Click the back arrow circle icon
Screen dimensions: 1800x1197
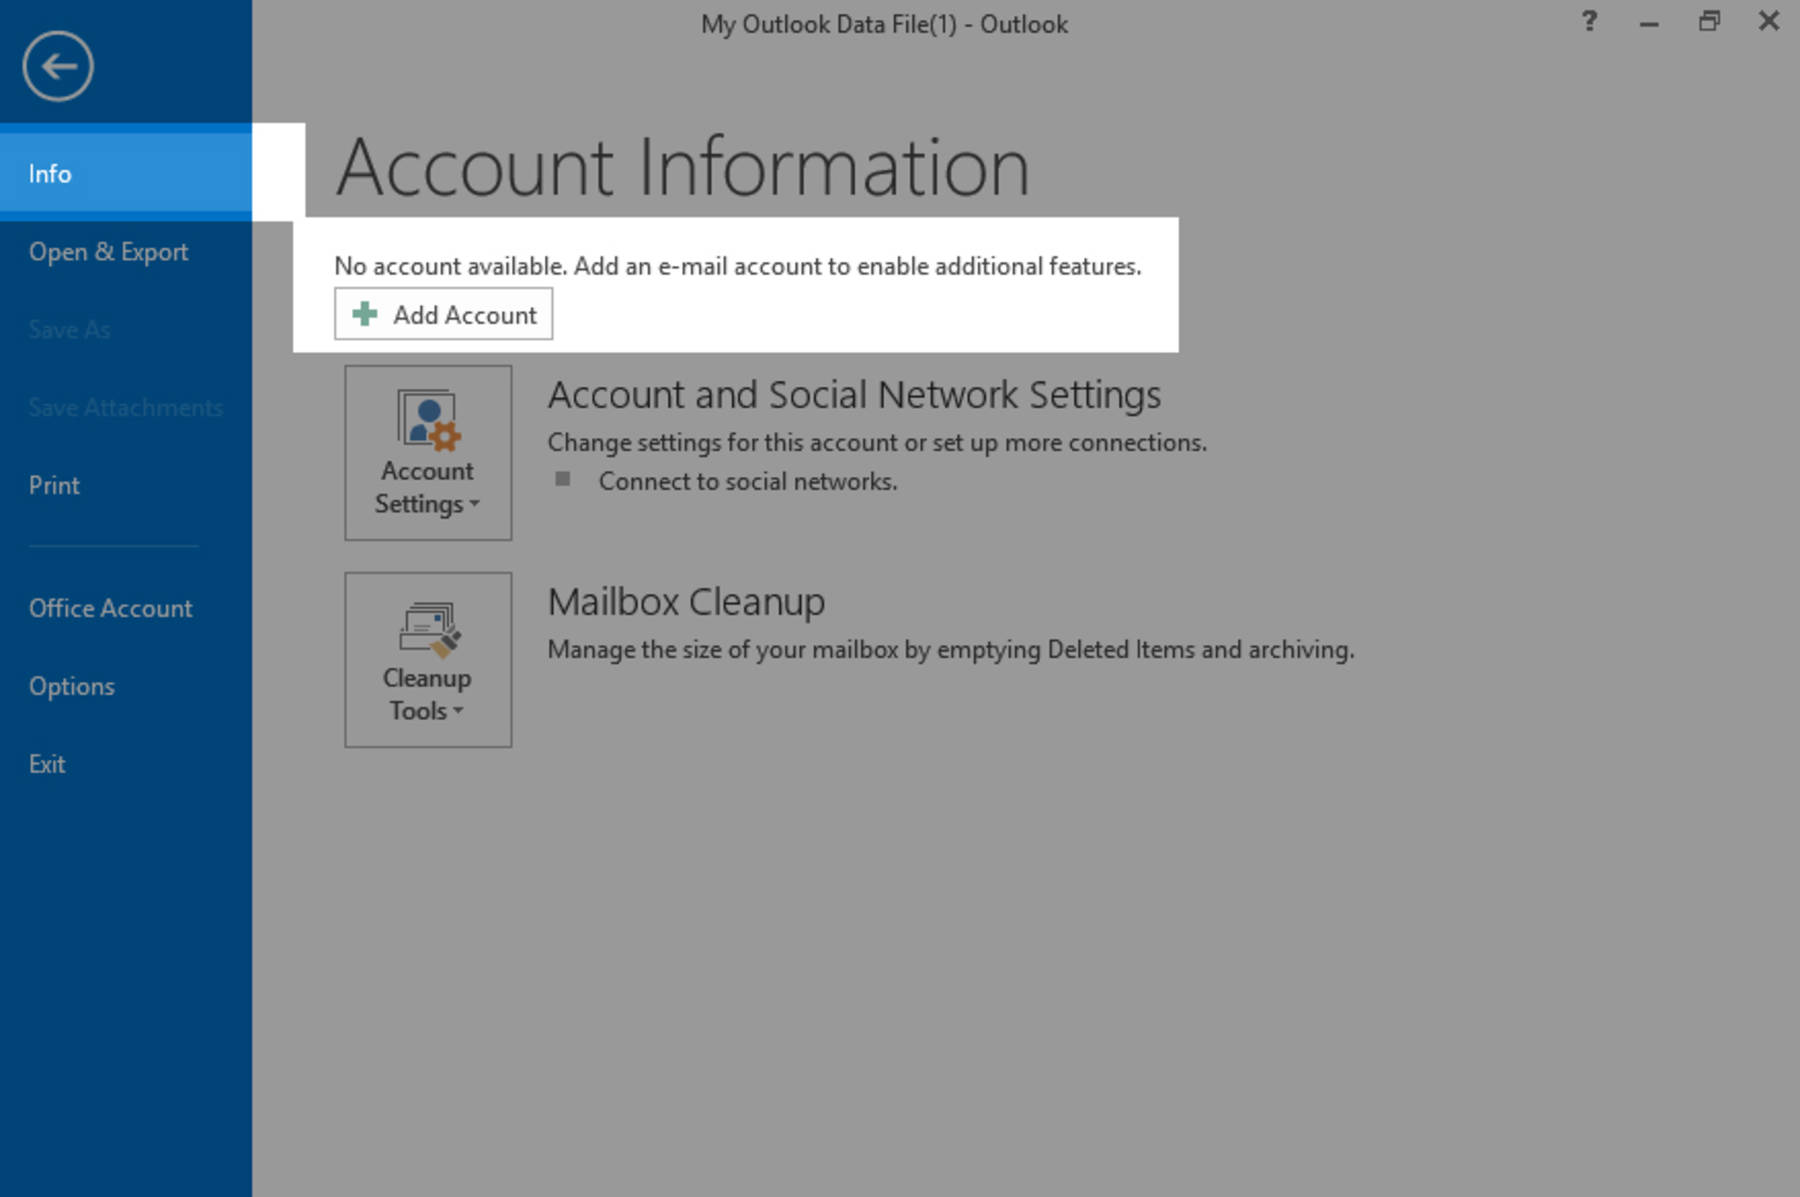tap(58, 66)
